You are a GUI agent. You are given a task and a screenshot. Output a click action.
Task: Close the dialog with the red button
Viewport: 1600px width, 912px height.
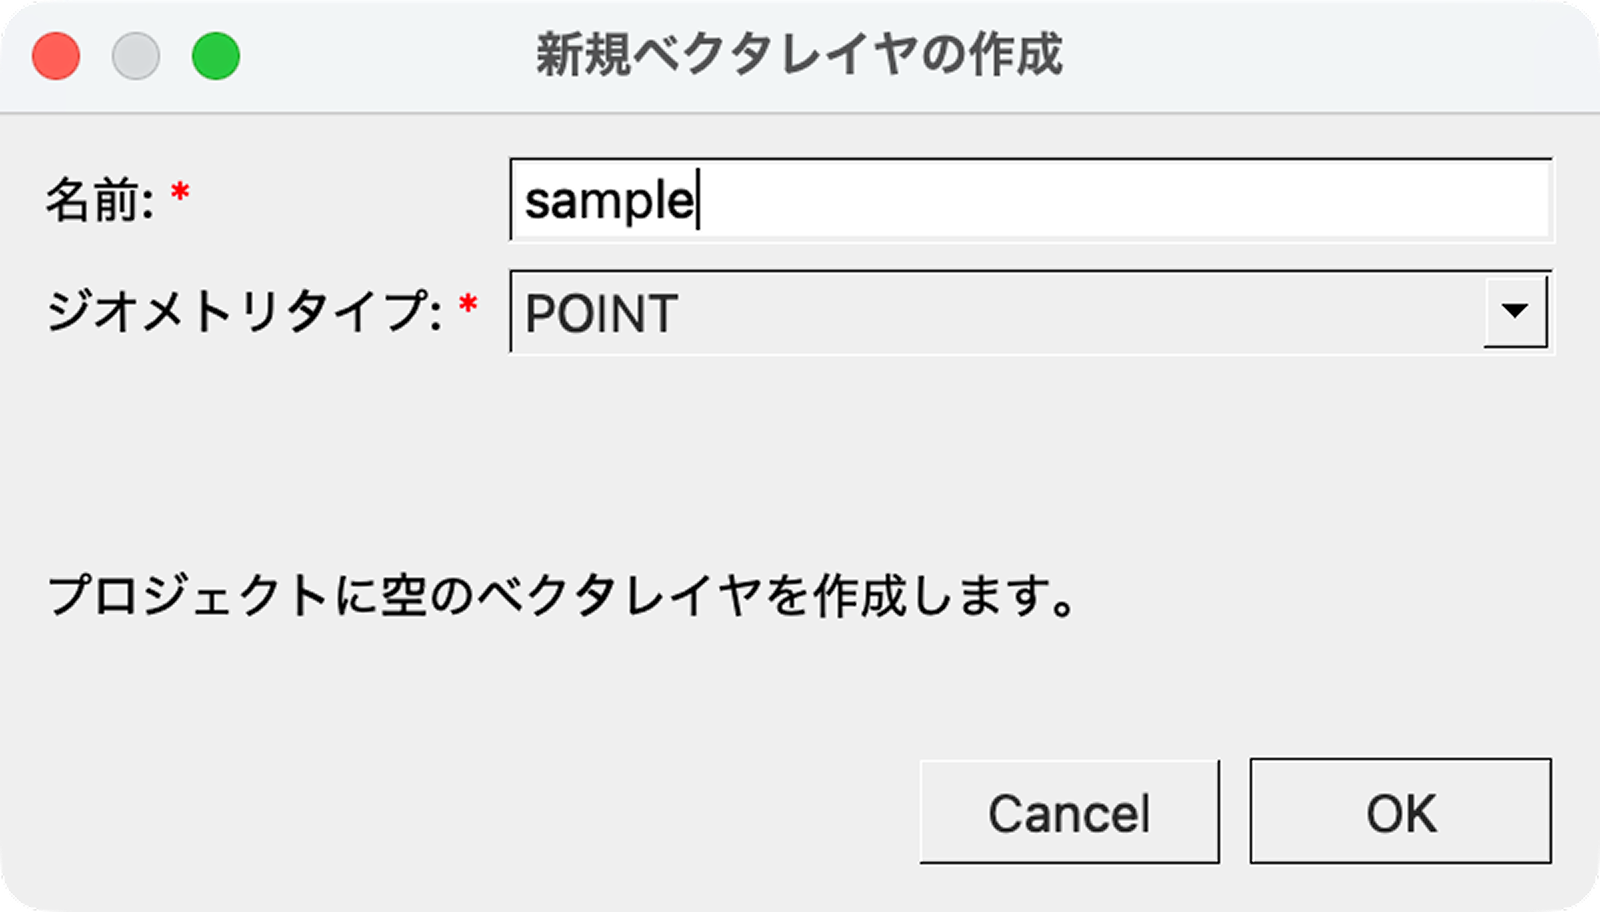point(56,56)
